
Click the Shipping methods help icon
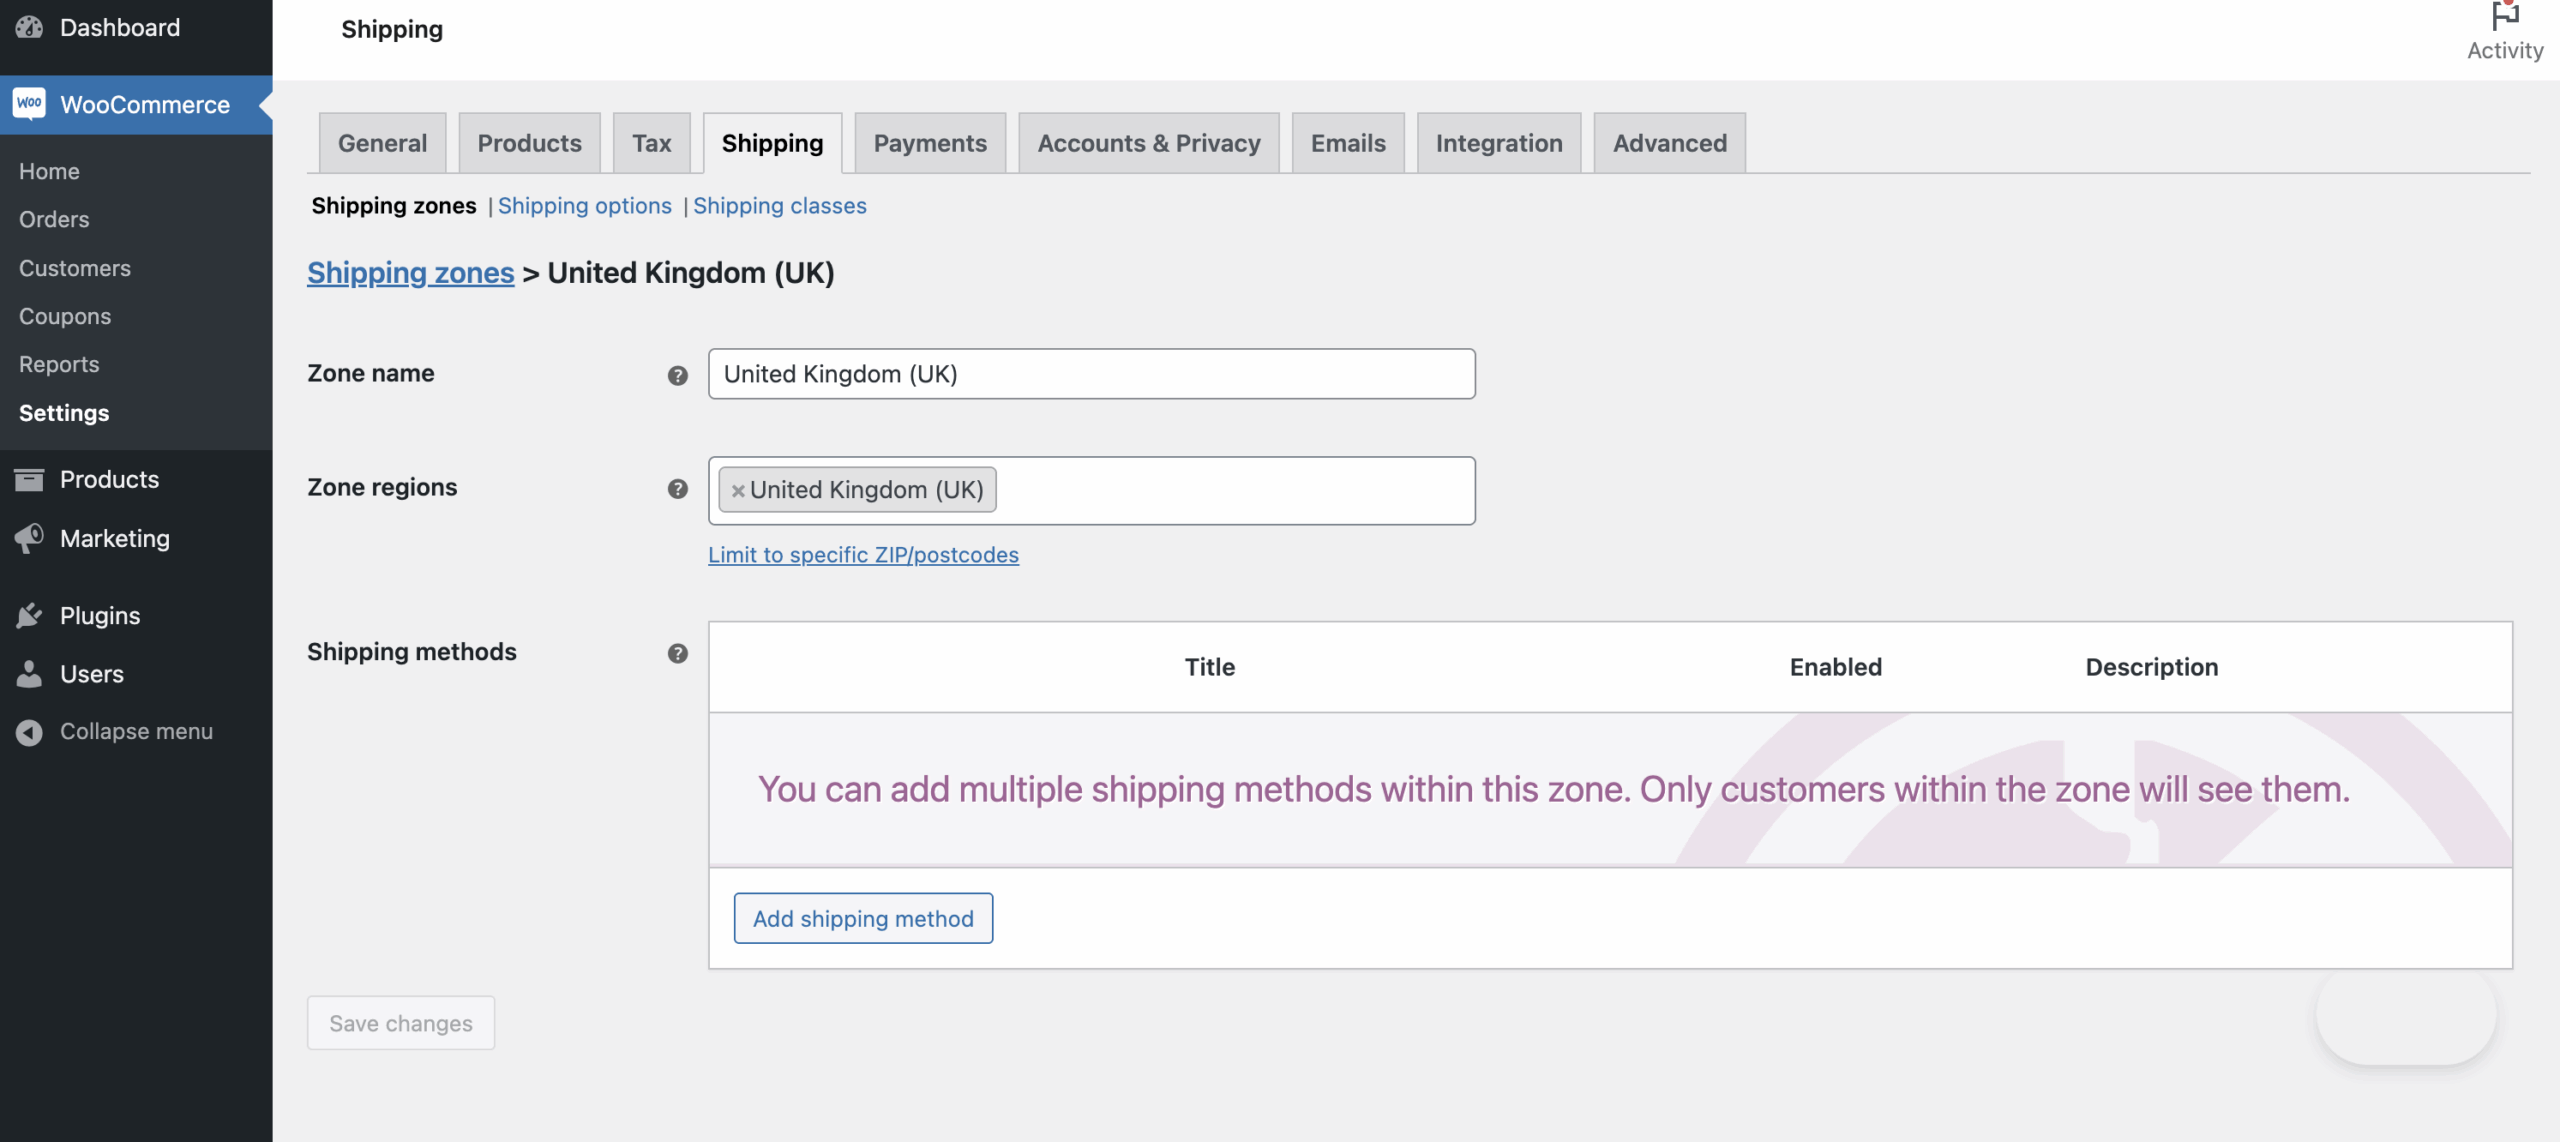coord(679,653)
